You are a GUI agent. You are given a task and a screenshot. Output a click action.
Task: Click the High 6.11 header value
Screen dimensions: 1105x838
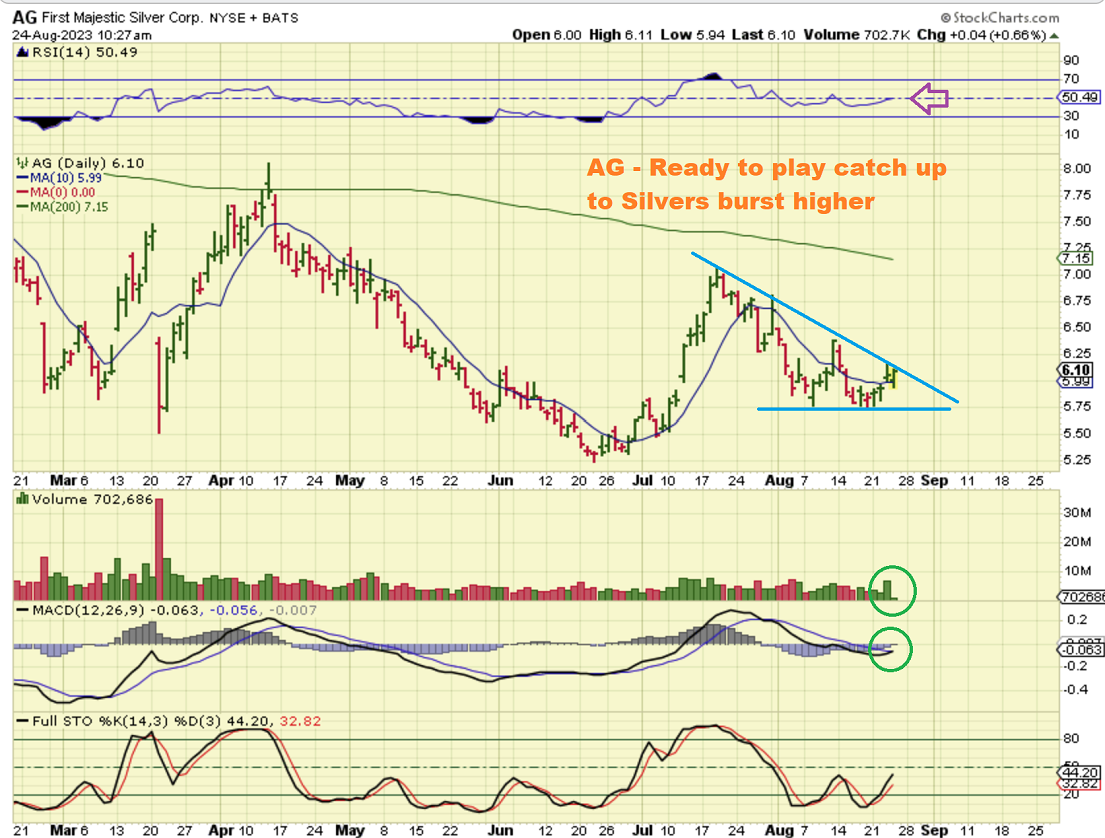tap(621, 35)
